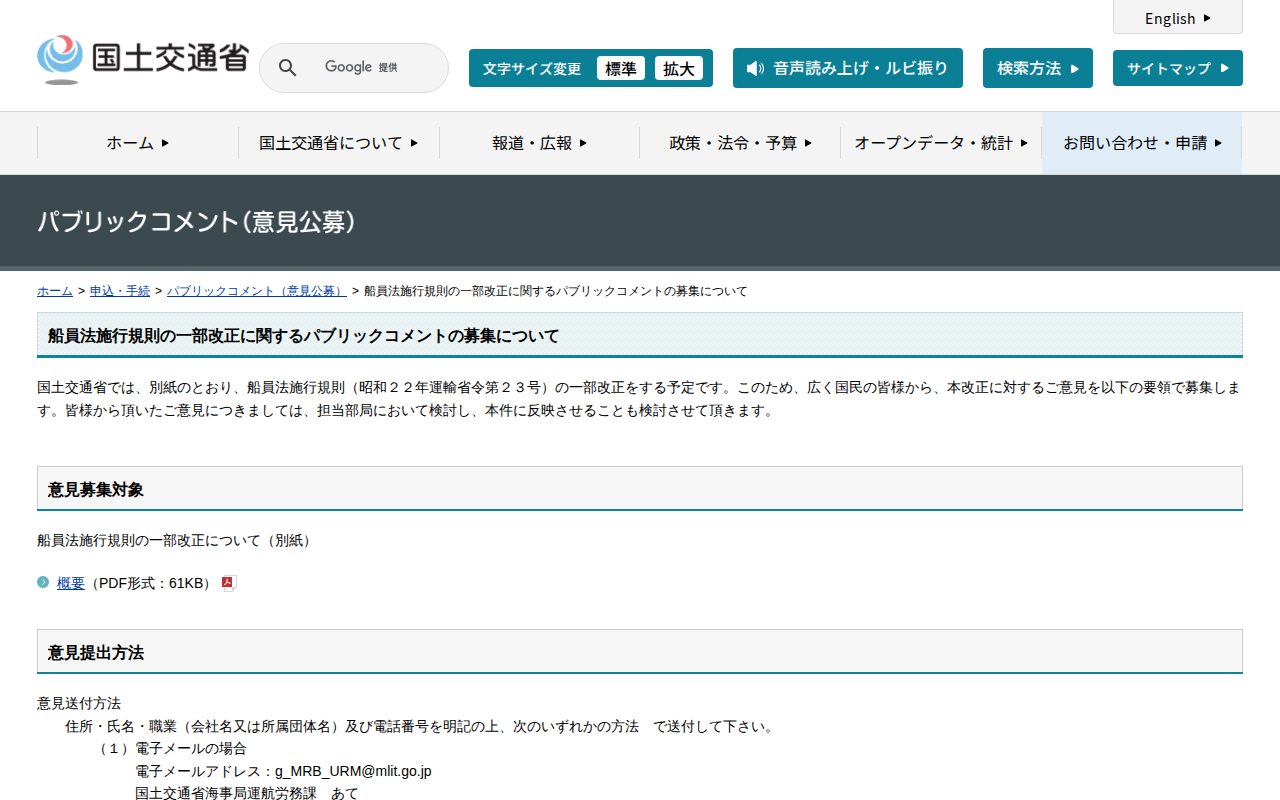Click the PDF icon beside the 概要 link
The width and height of the screenshot is (1280, 800).
tap(228, 582)
